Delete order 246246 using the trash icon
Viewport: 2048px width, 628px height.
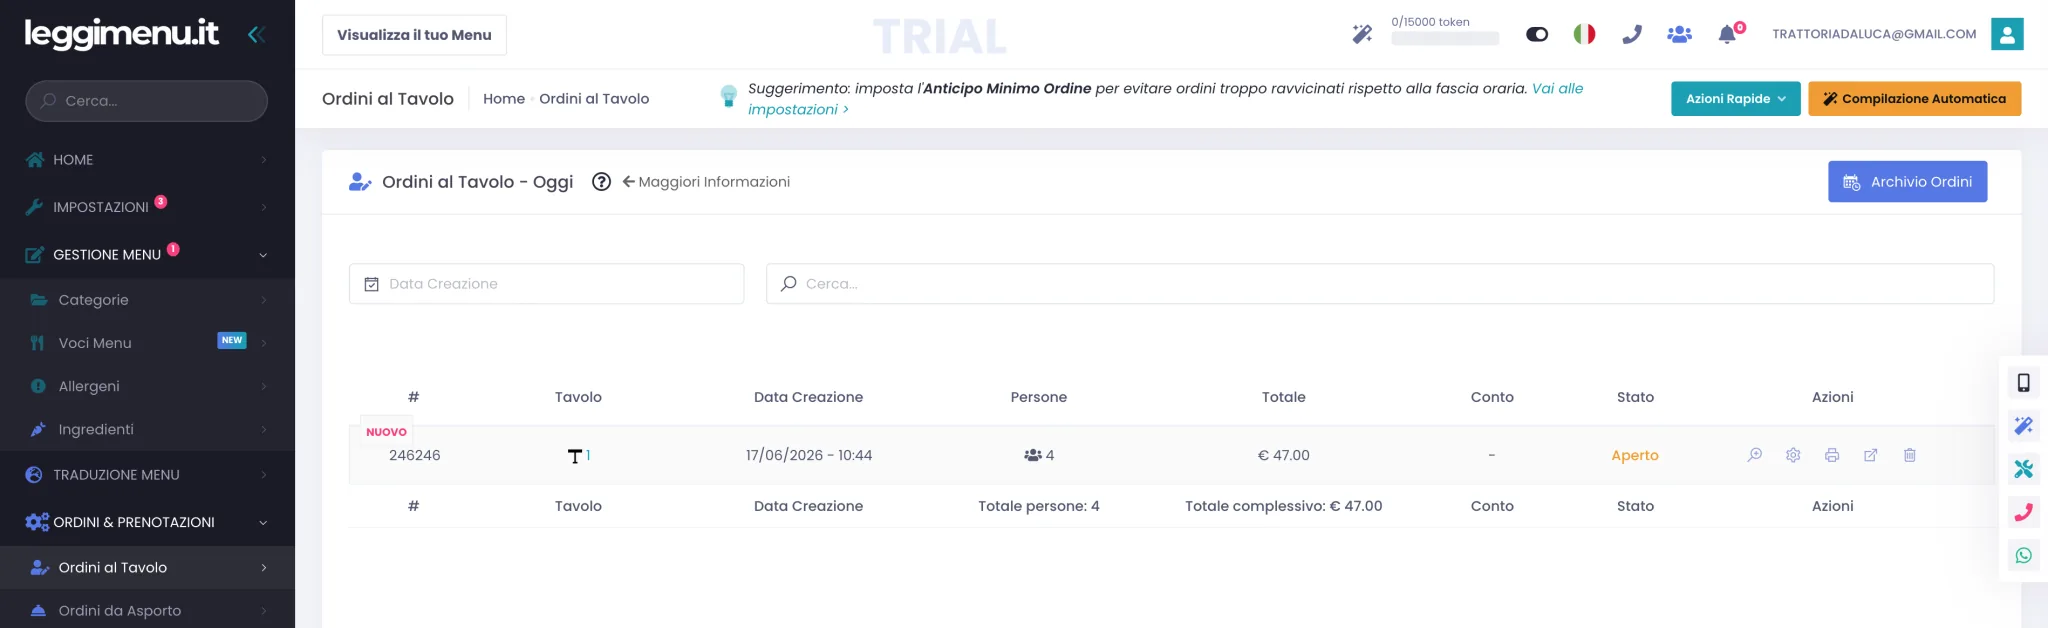(x=1909, y=455)
